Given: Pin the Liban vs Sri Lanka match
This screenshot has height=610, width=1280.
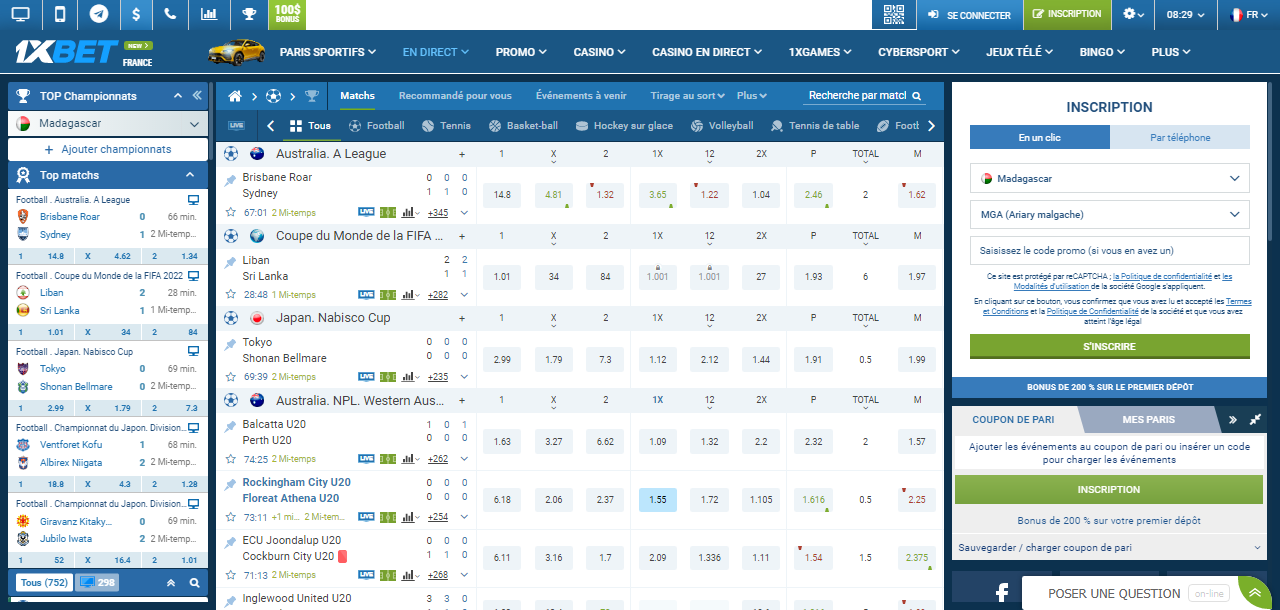Looking at the screenshot, I should click(x=231, y=262).
